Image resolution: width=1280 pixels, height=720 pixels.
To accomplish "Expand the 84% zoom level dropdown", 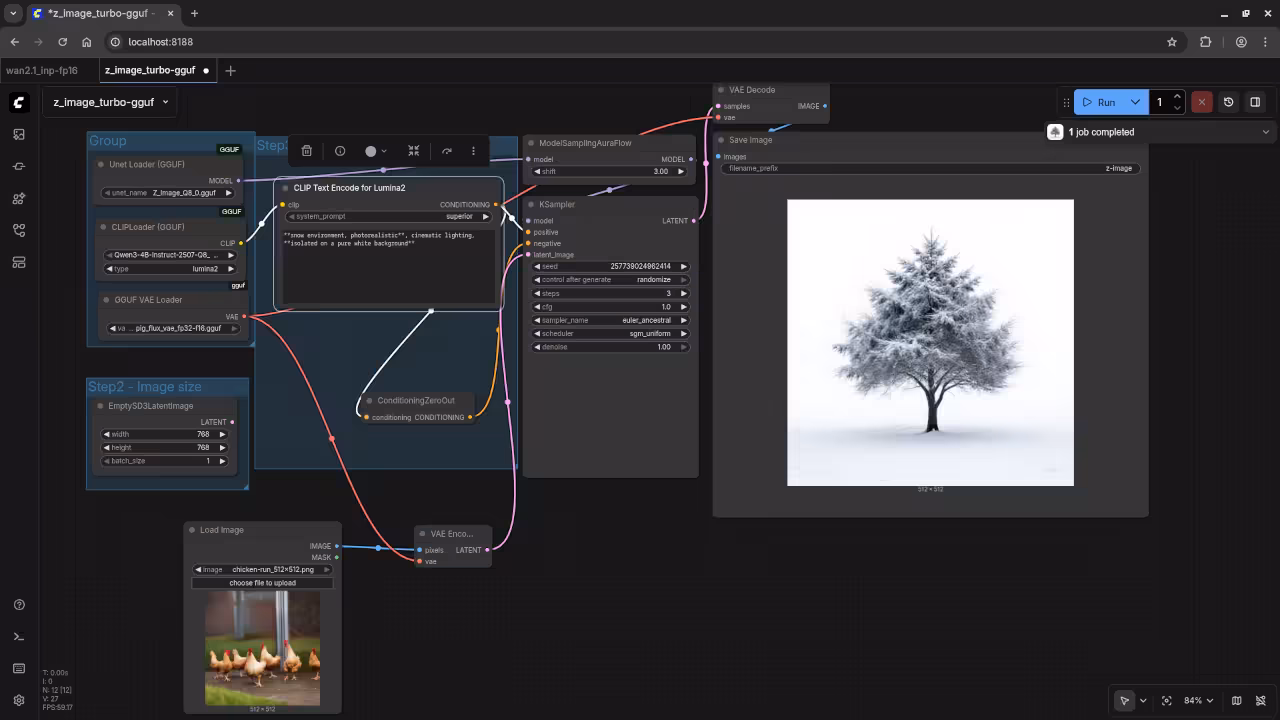I will pyautogui.click(x=1198, y=701).
